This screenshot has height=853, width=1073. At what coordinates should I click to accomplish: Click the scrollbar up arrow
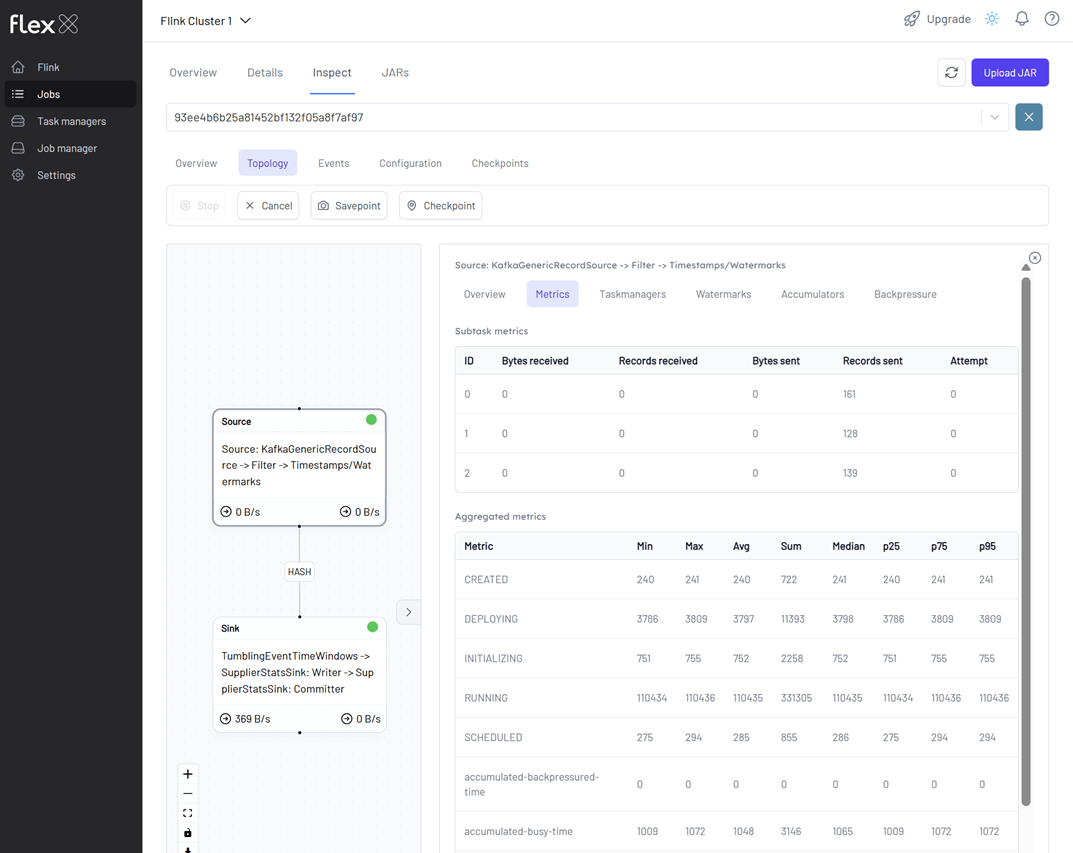[1026, 267]
